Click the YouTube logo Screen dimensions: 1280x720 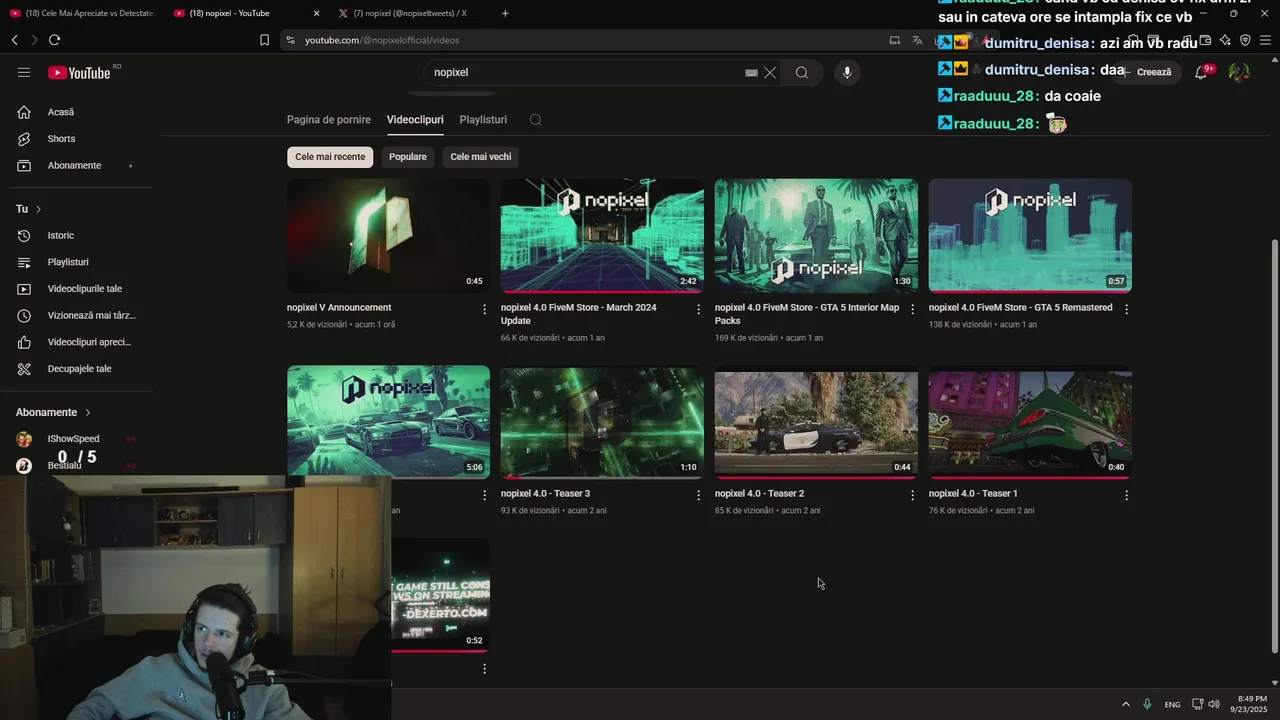click(79, 72)
